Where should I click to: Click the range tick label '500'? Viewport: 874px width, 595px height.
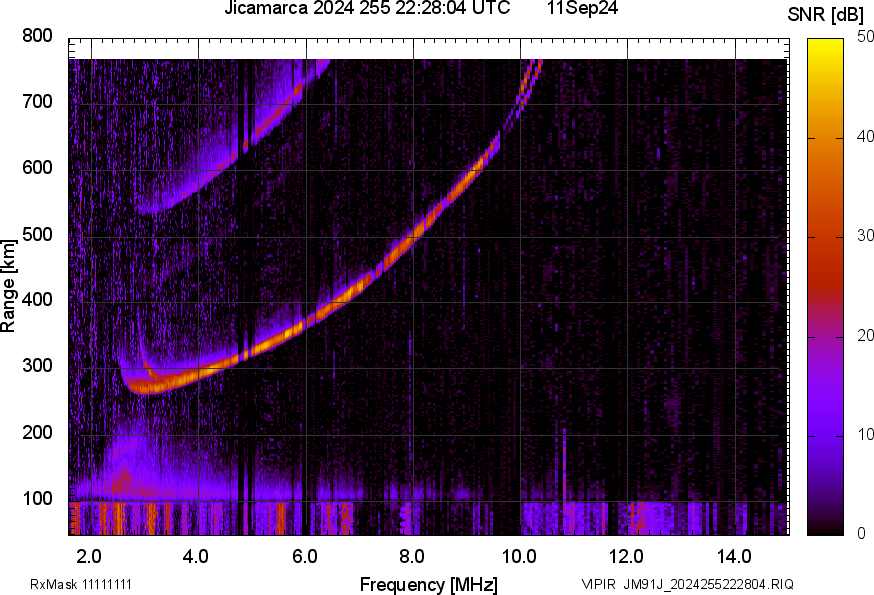(37, 234)
